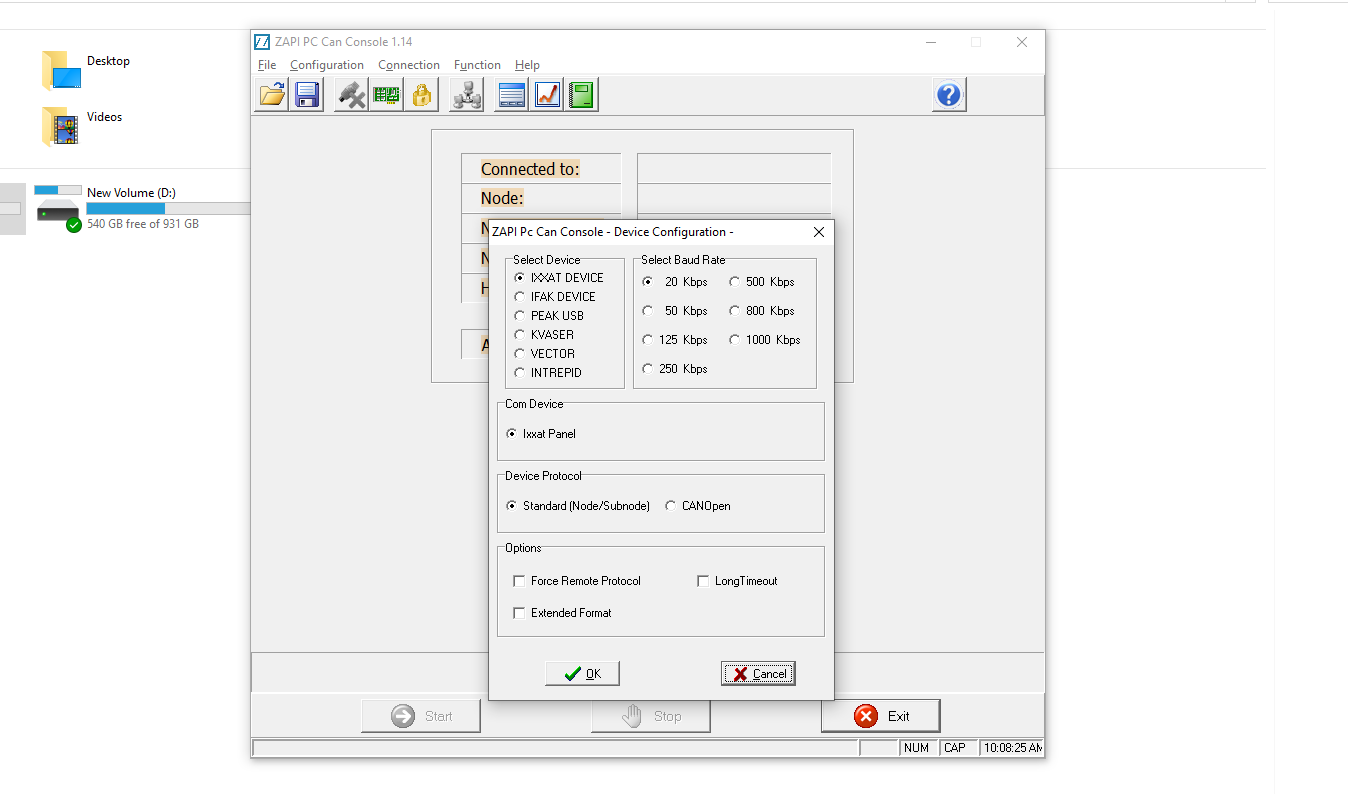1348x794 pixels.
Task: Click the blue question mark help icon
Action: coord(949,95)
